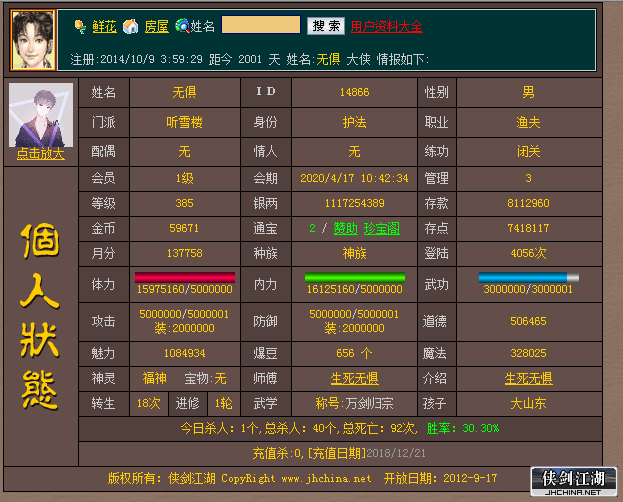The image size is (623, 502).
Task: Click the 爆豆 value 656 个
Action: (x=354, y=353)
